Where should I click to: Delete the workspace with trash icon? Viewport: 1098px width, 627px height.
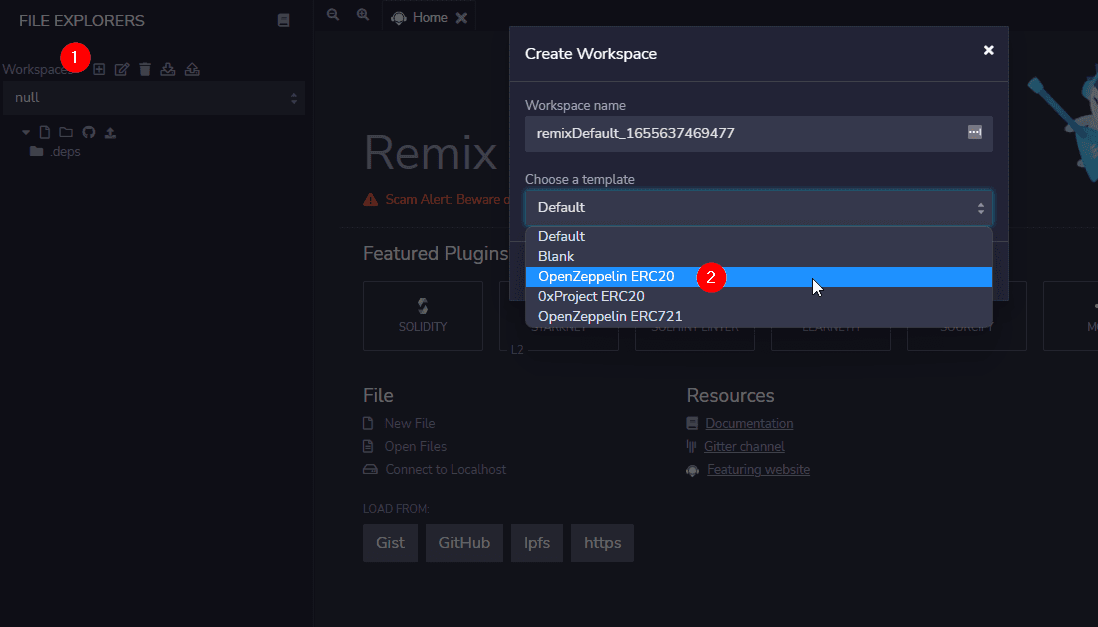pos(145,69)
